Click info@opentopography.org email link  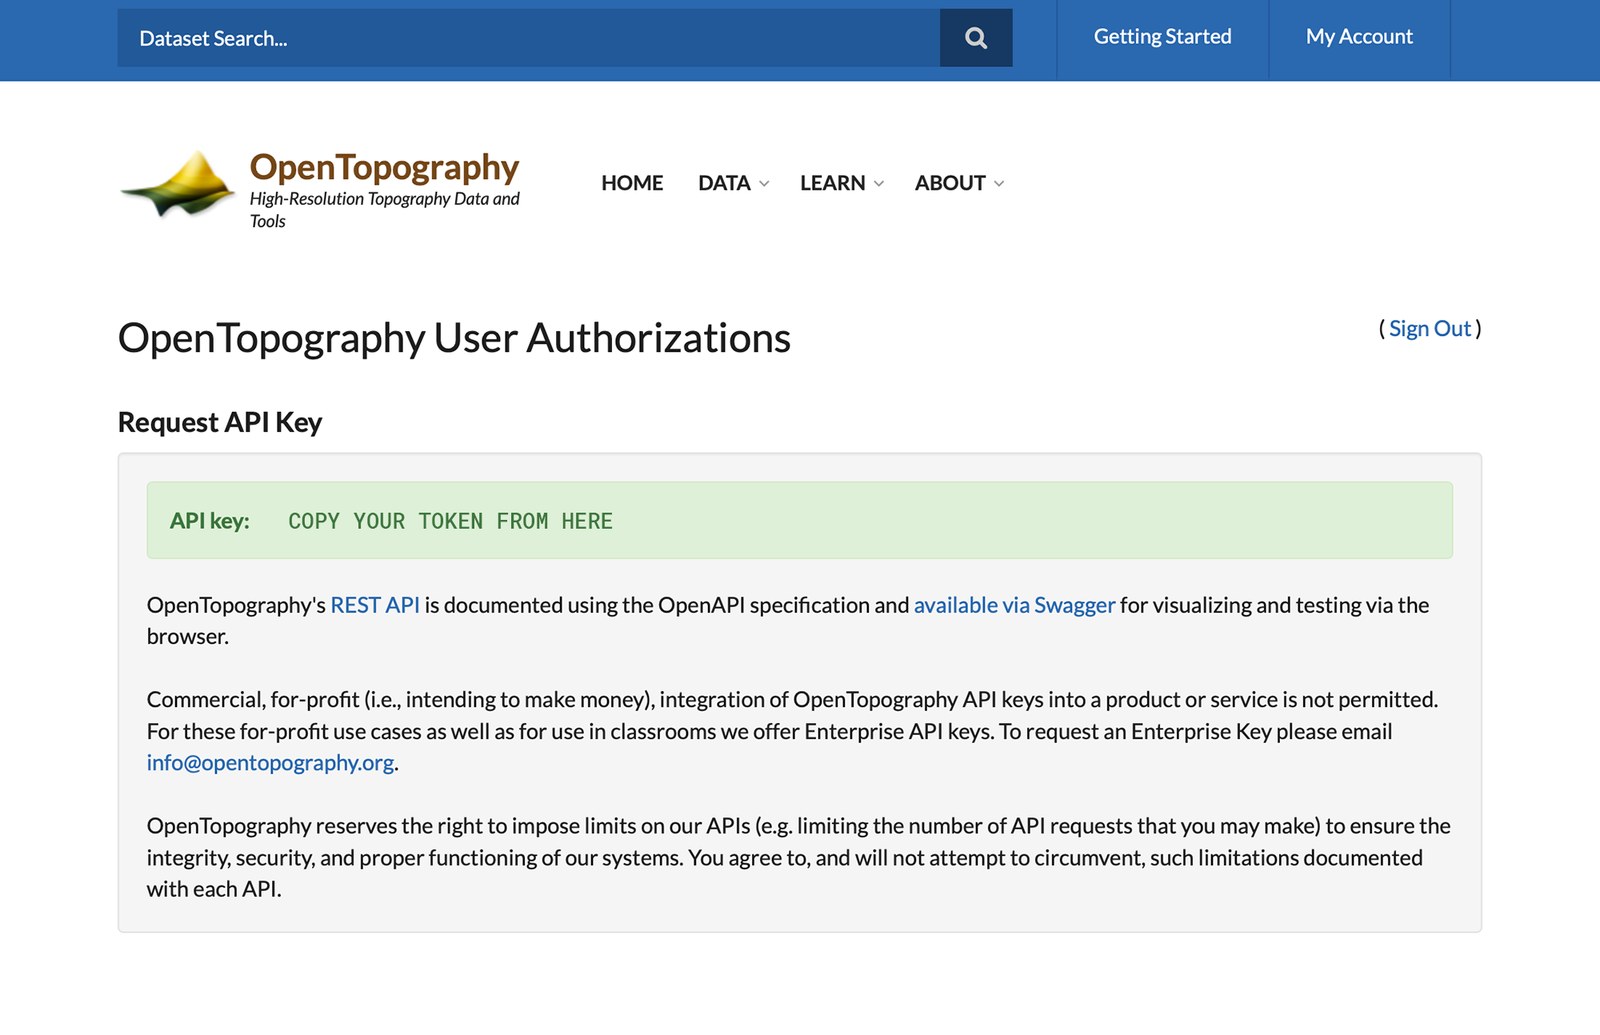pyautogui.click(x=270, y=763)
